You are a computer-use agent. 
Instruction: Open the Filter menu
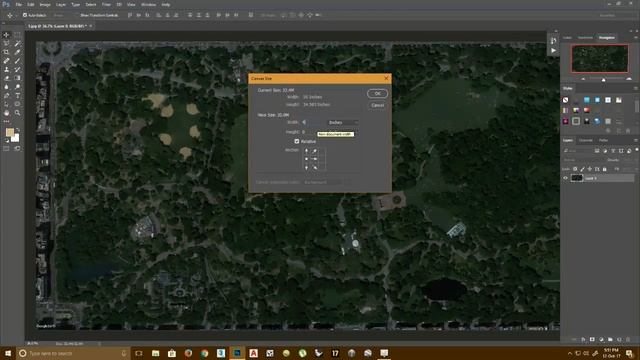[106, 4]
